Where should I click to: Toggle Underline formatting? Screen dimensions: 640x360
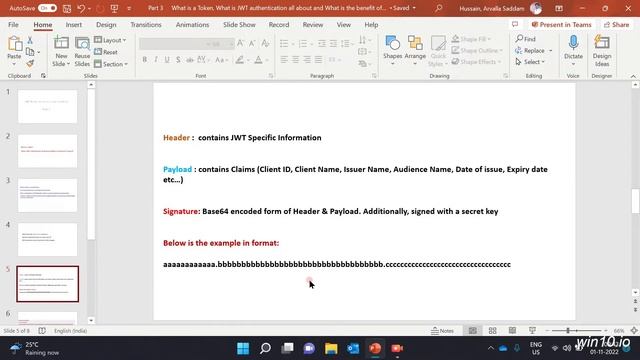coord(167,60)
